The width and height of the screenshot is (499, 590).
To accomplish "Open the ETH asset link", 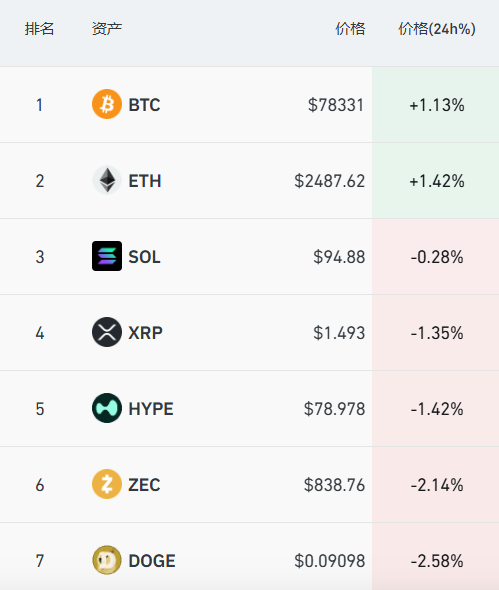I will 145,181.
